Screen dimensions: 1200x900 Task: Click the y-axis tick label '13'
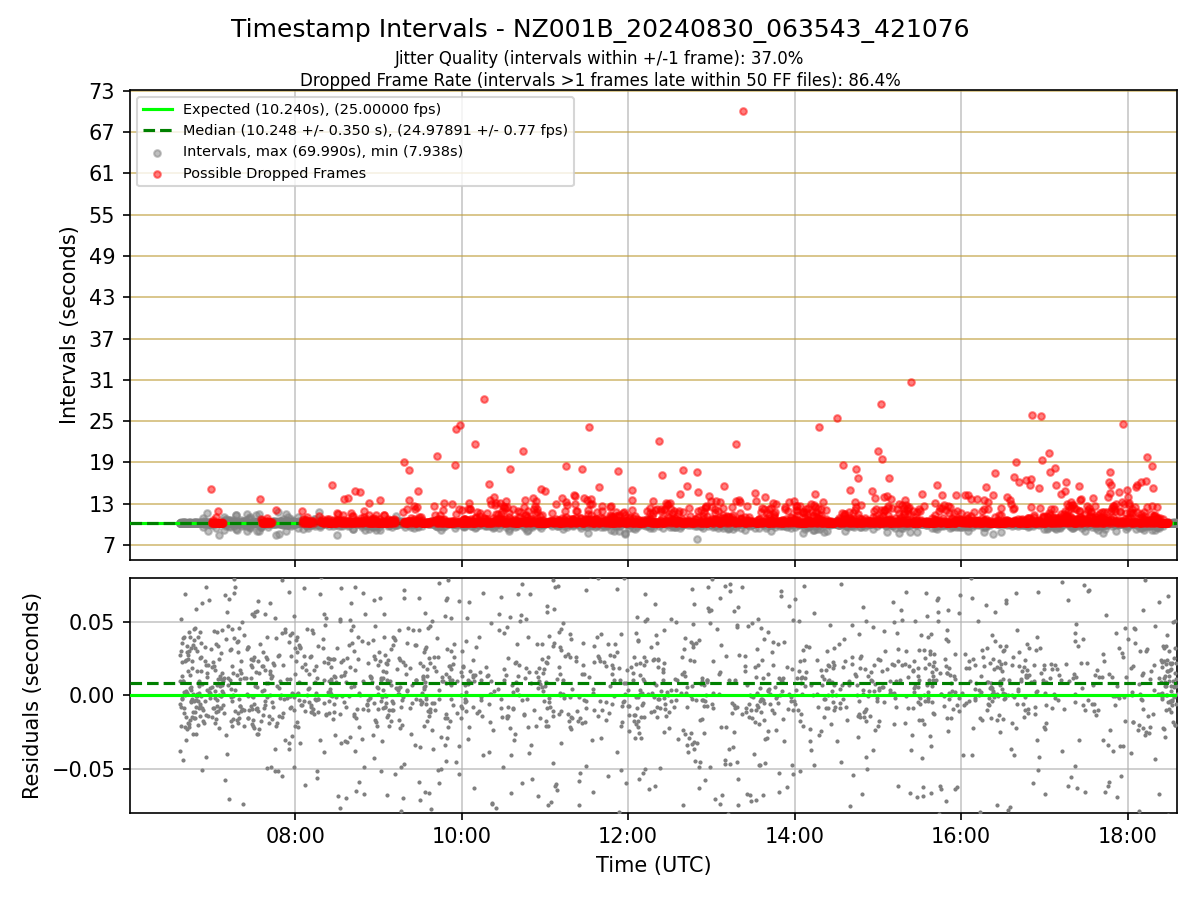pyautogui.click(x=103, y=504)
